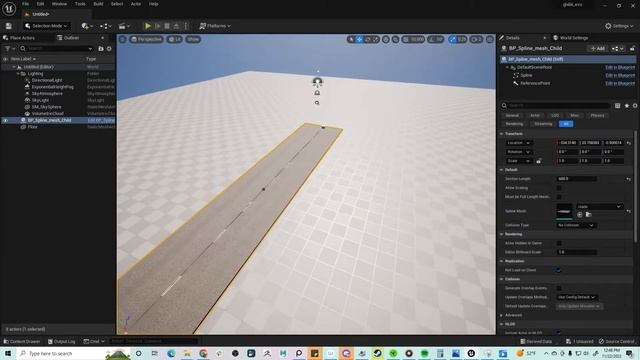Click Edit in Blueprint link for Spline
The width and height of the screenshot is (640, 360).
pyautogui.click(x=620, y=76)
